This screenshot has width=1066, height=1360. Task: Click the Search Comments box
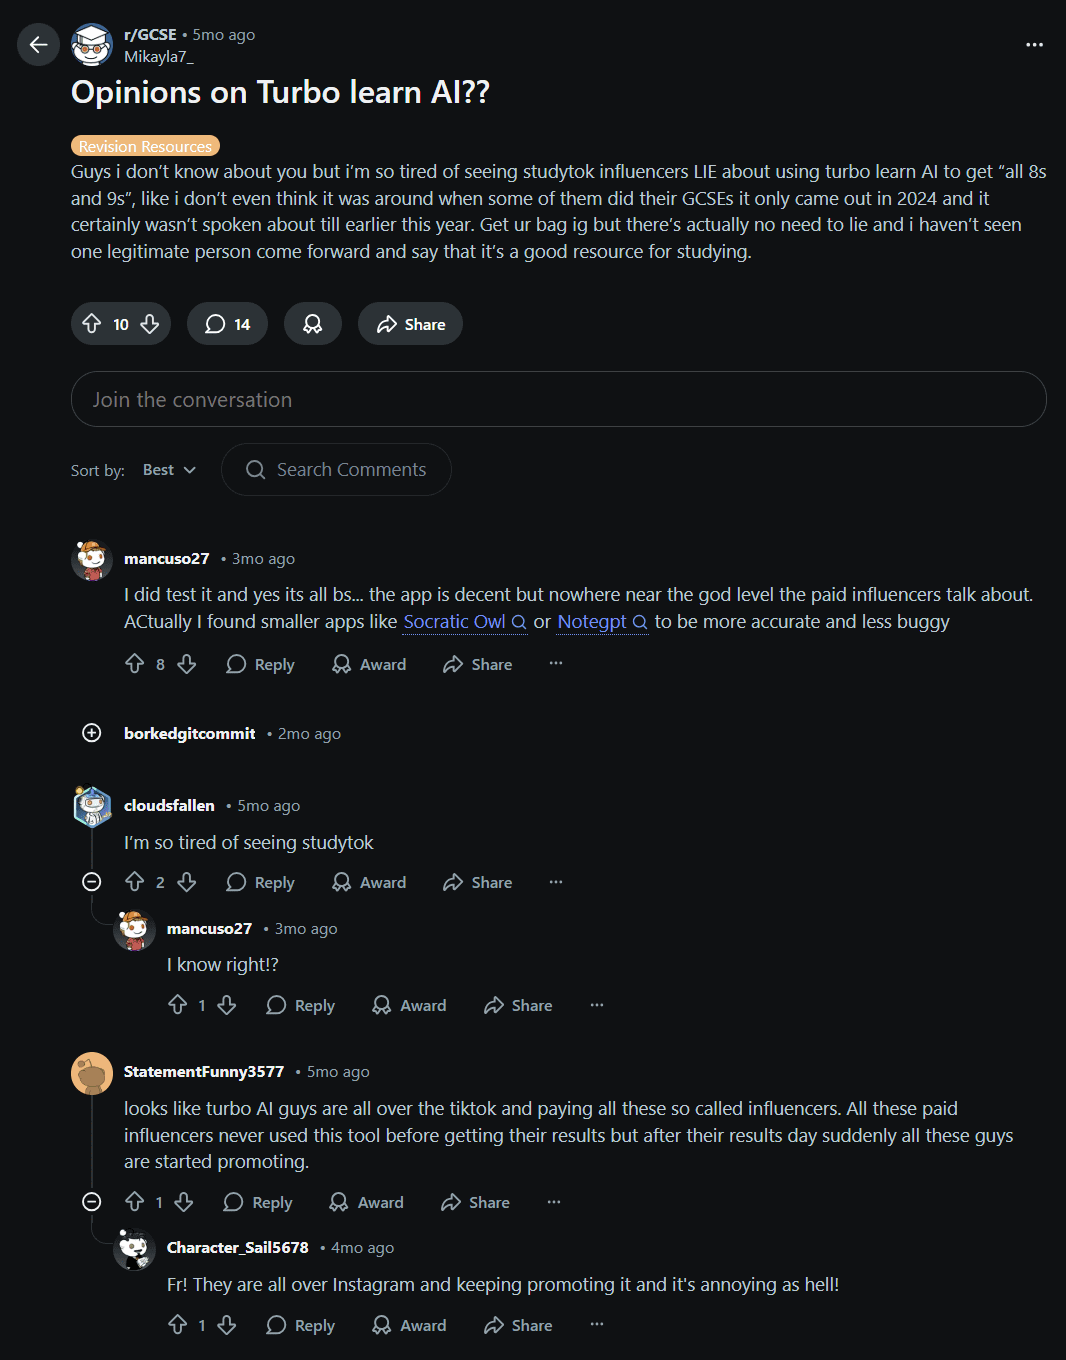336,470
